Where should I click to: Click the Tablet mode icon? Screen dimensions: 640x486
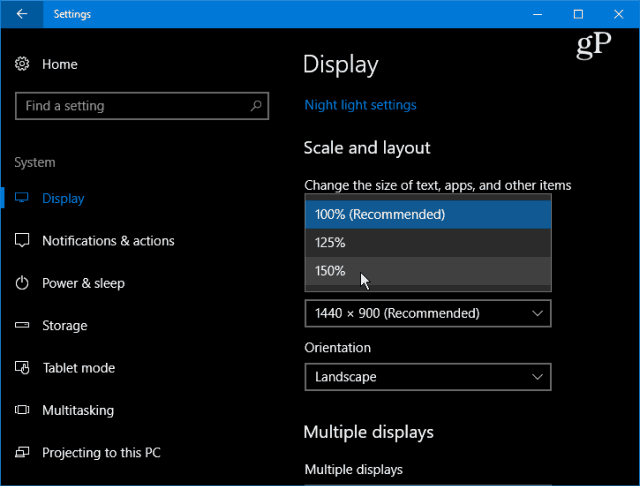point(22,368)
